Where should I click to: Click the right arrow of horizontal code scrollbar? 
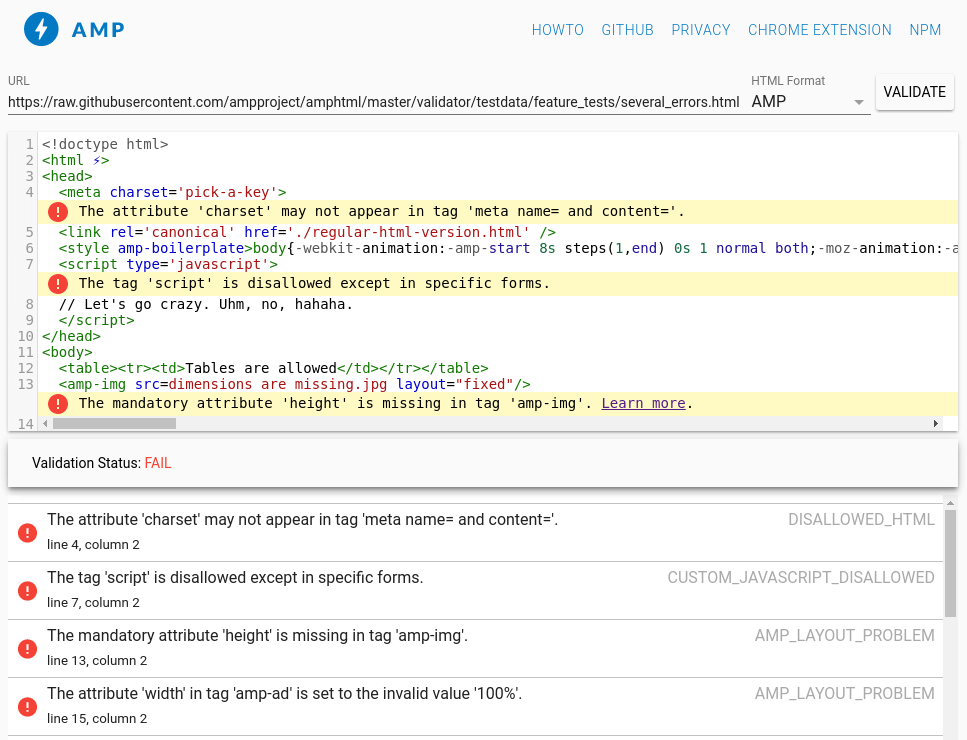(936, 424)
